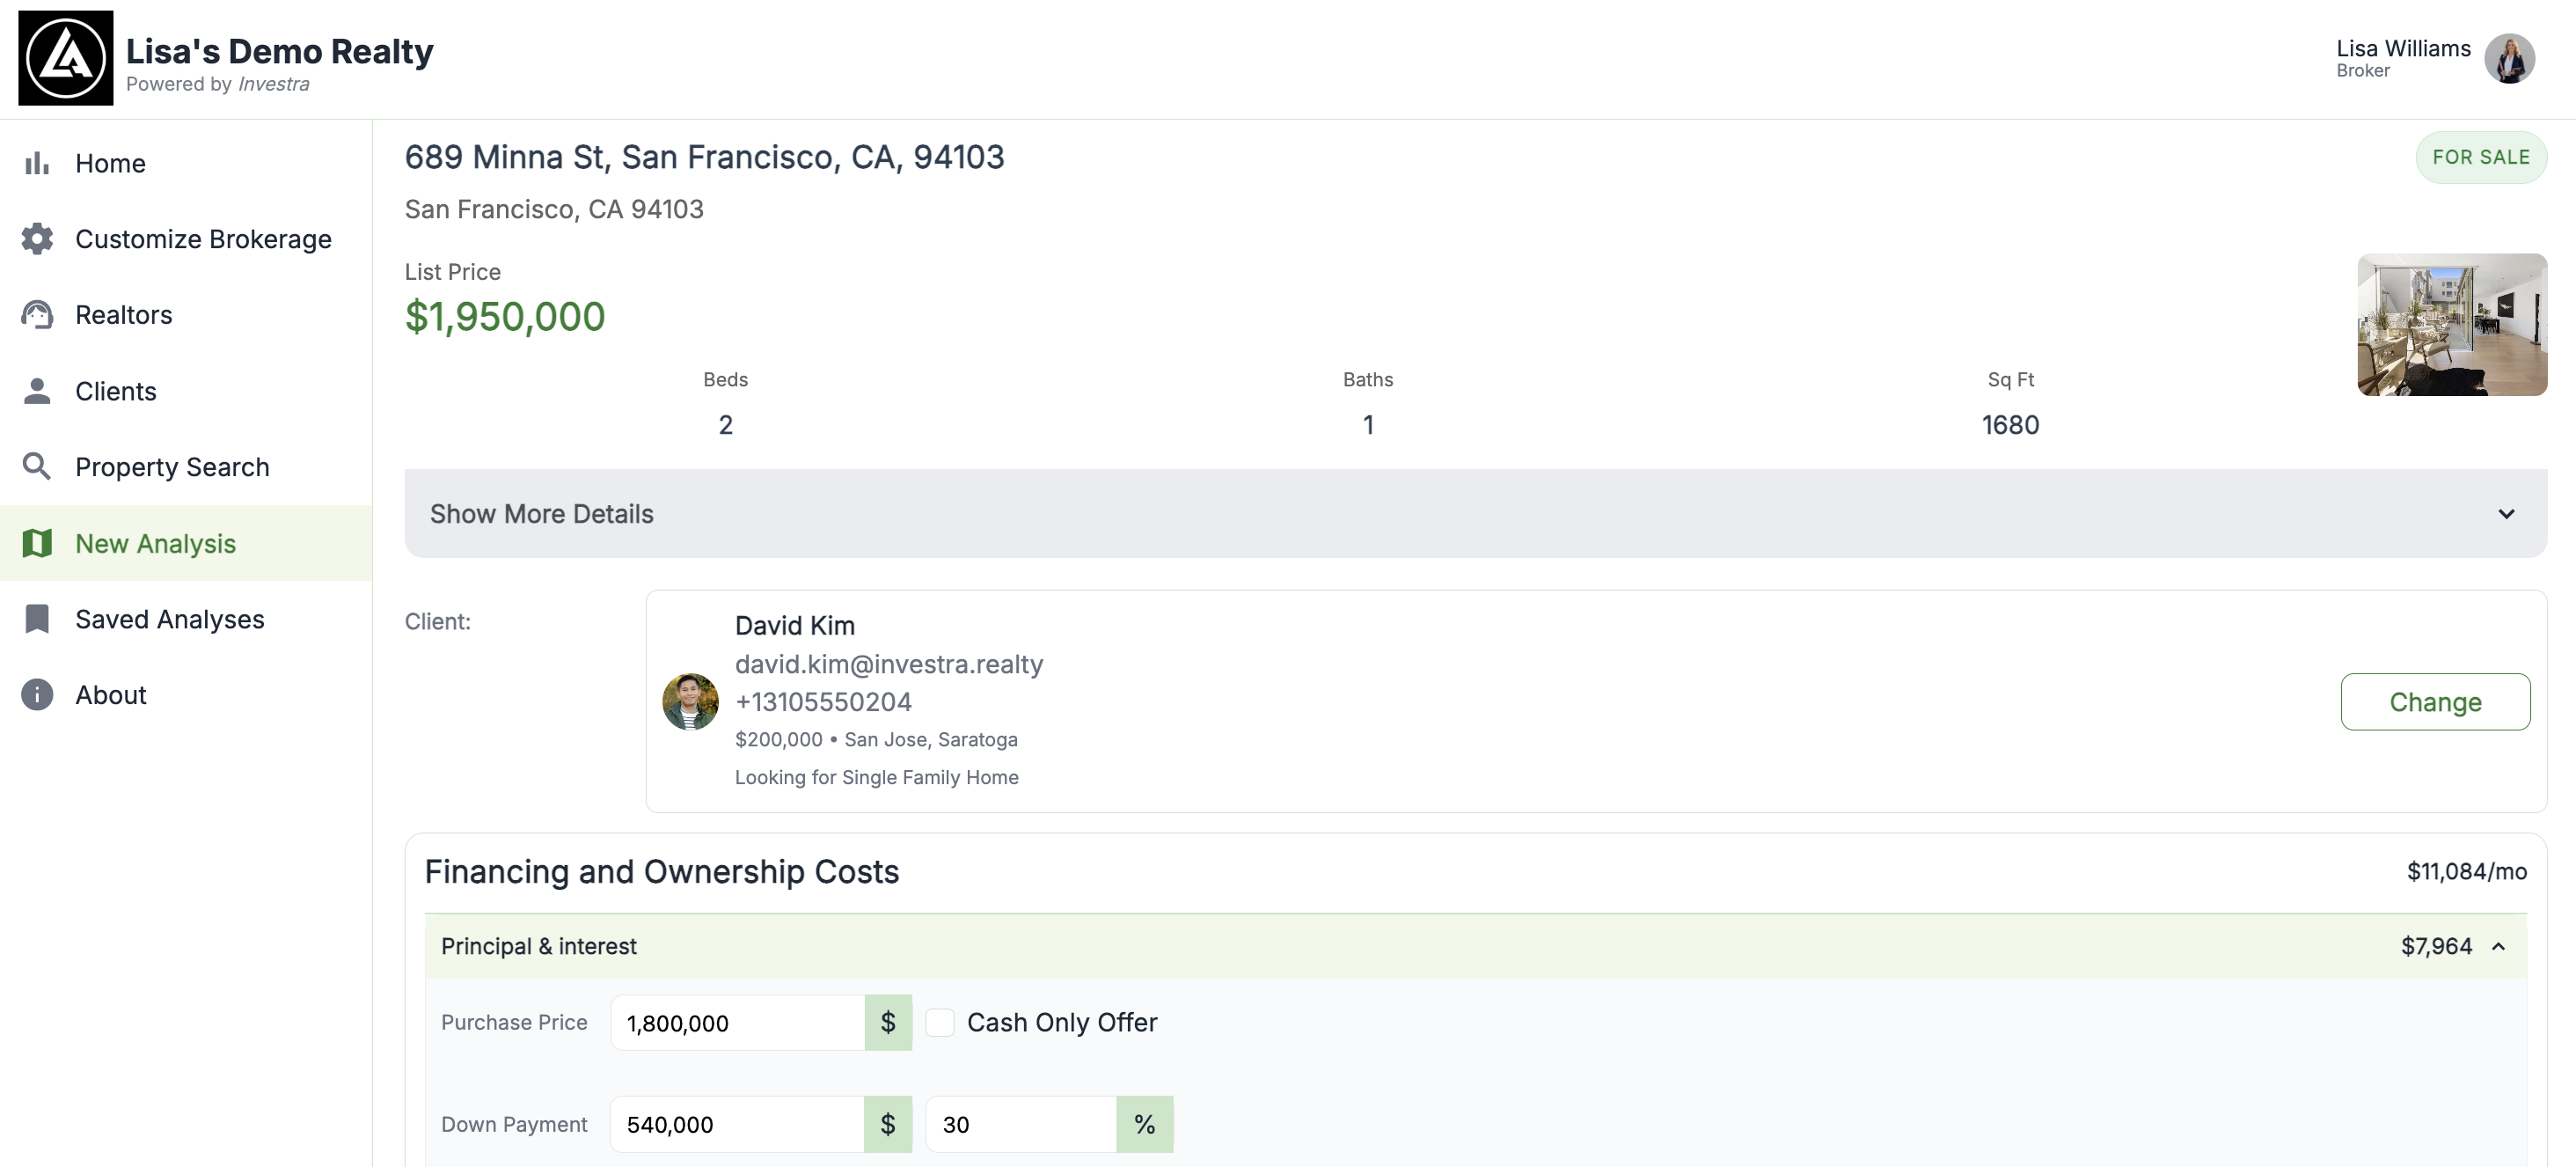
Task: Toggle Purchase Price dollar sign button
Action: (888, 1022)
